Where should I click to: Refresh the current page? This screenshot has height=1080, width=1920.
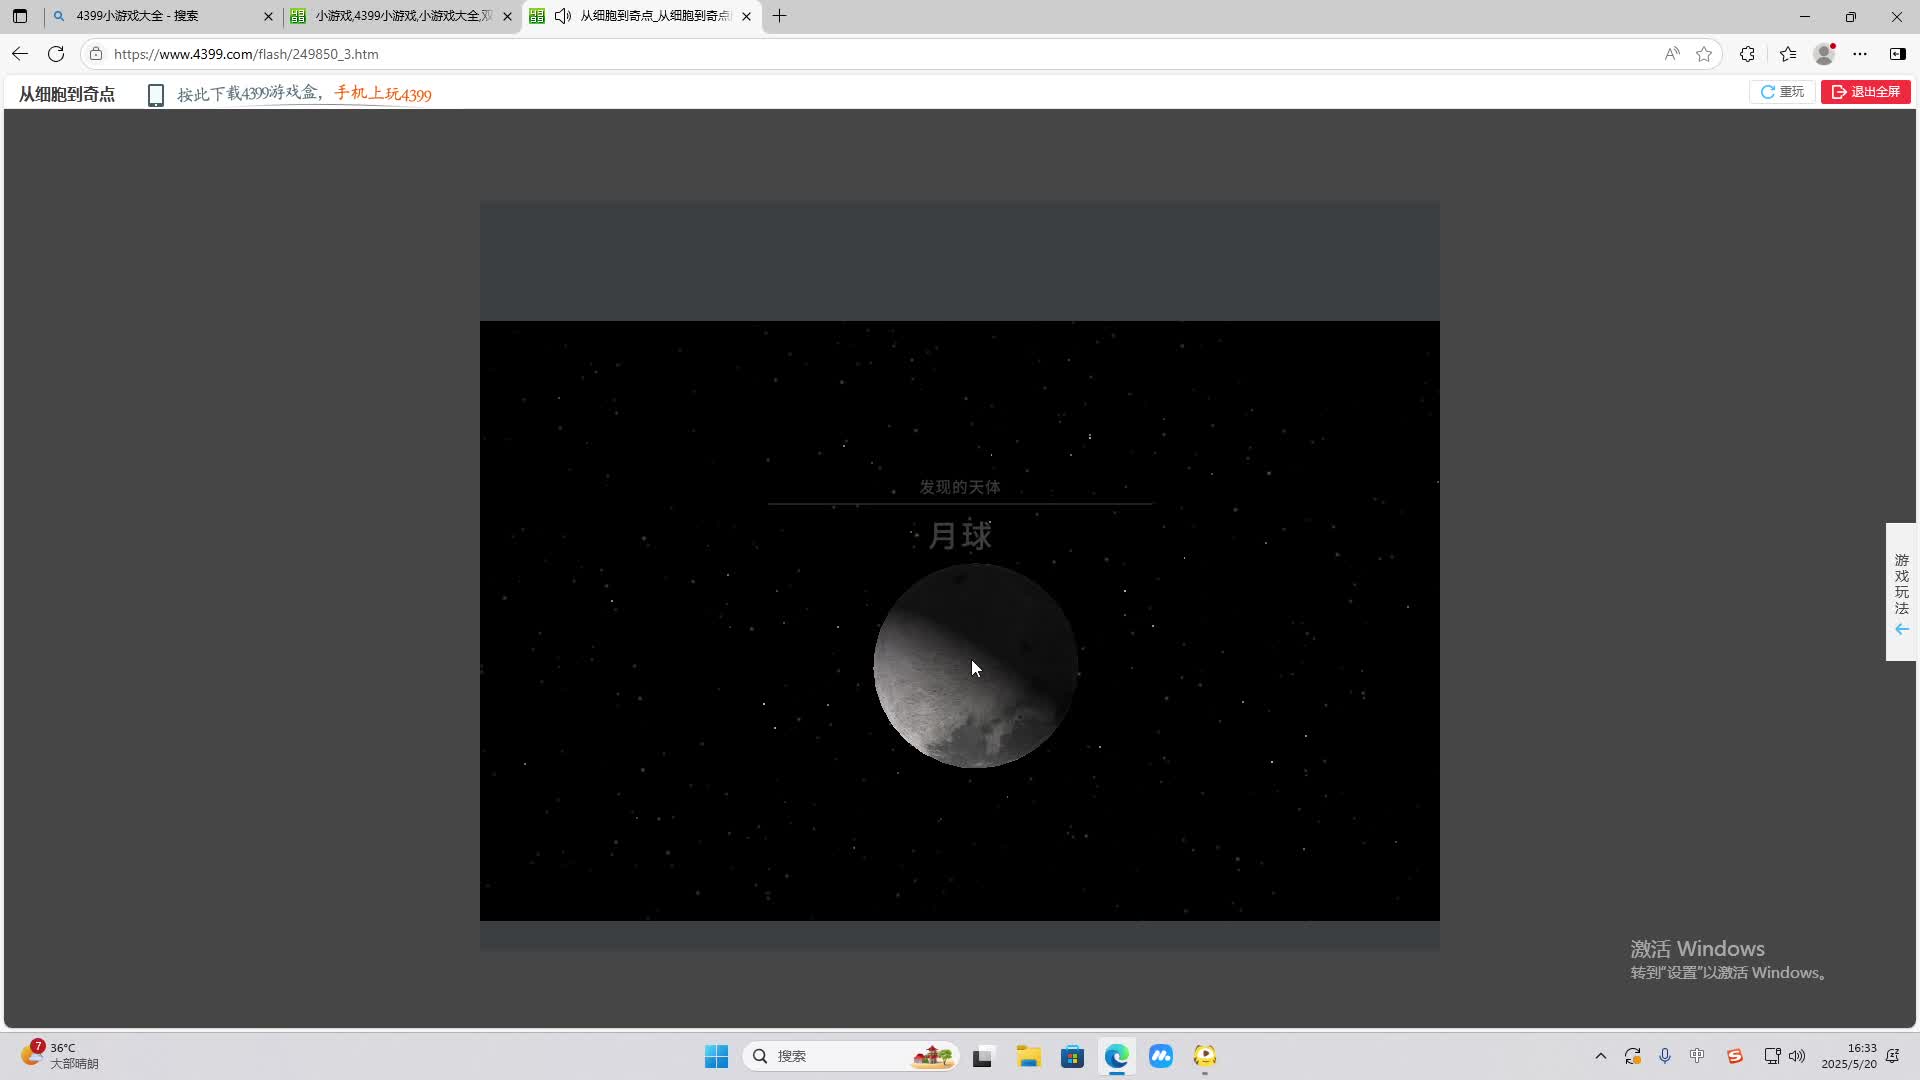coord(56,54)
